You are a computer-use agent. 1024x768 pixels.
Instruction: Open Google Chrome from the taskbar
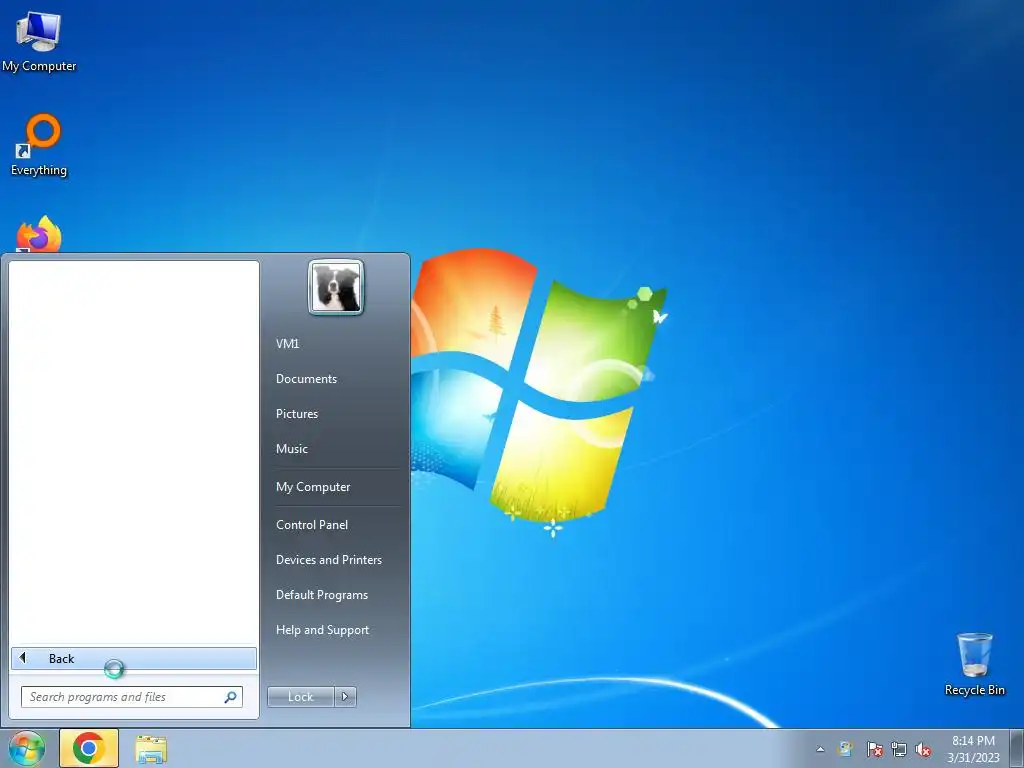click(x=89, y=748)
